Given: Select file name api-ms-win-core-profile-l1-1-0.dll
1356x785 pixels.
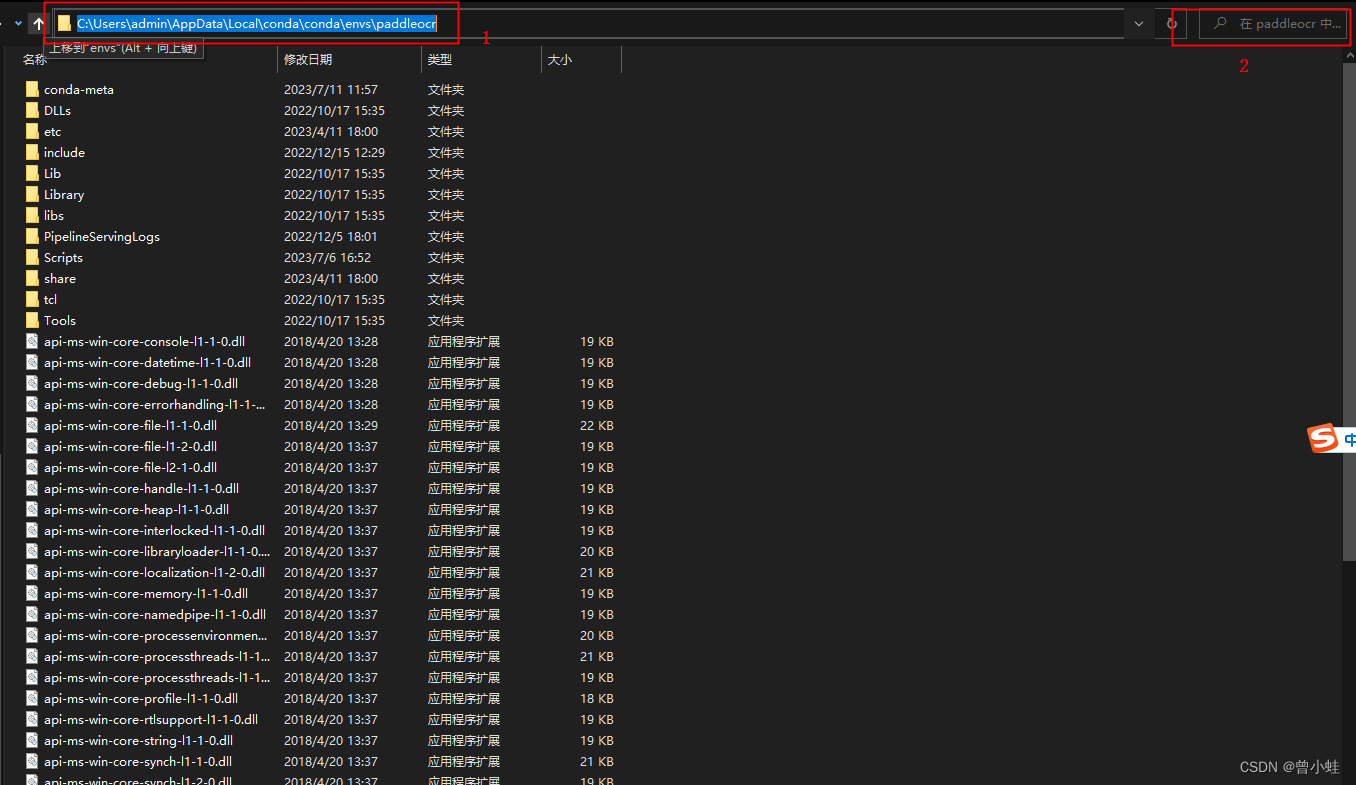Looking at the screenshot, I should coord(141,699).
